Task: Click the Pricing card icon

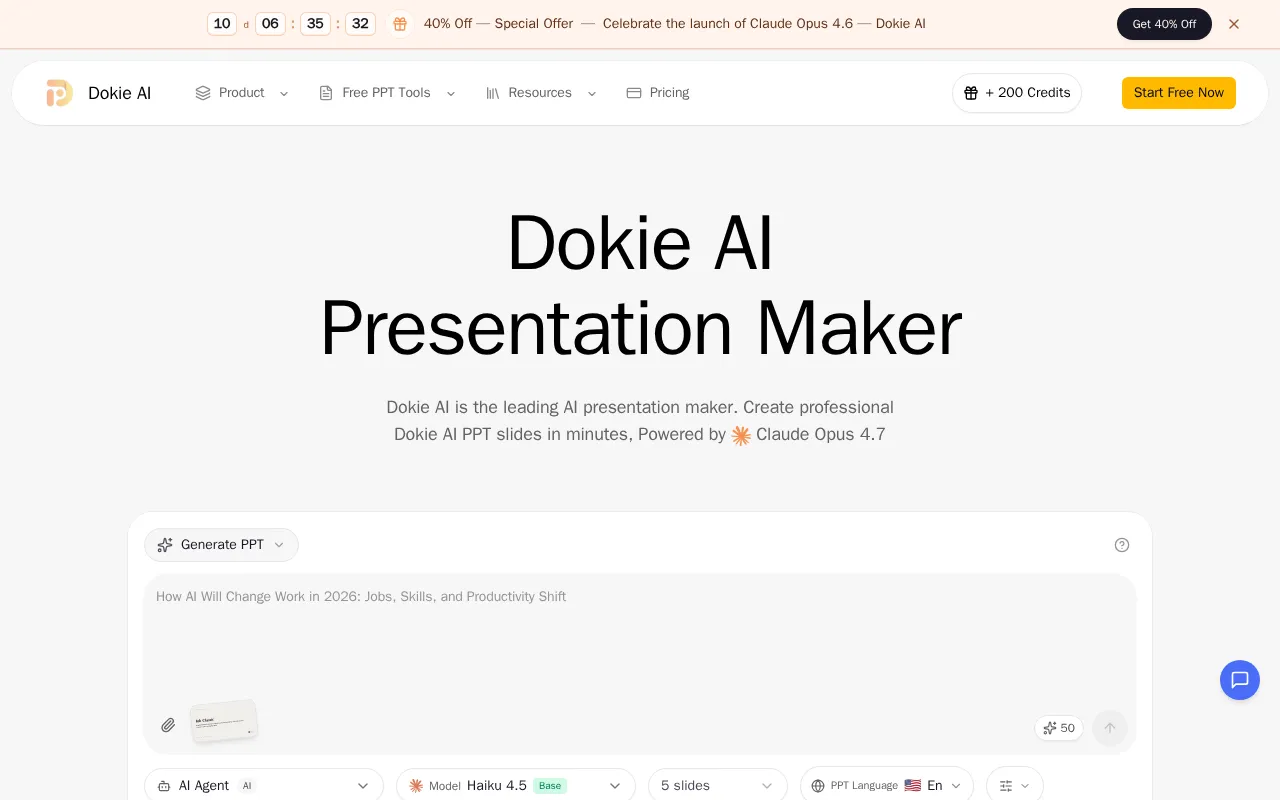Action: tap(634, 93)
